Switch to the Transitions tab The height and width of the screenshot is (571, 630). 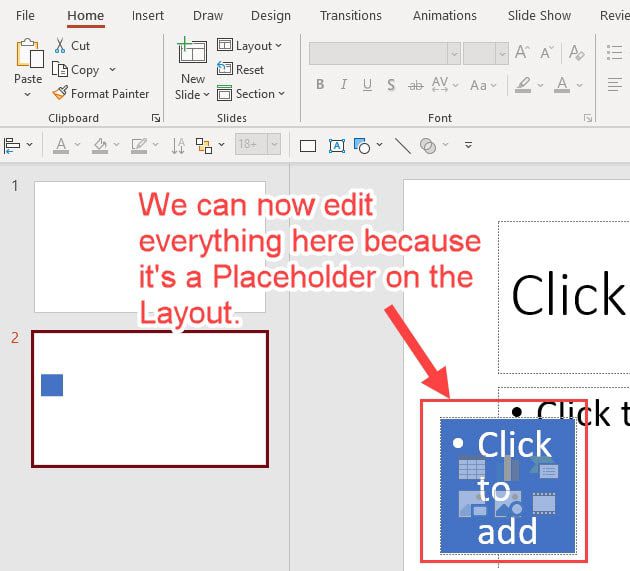point(350,15)
